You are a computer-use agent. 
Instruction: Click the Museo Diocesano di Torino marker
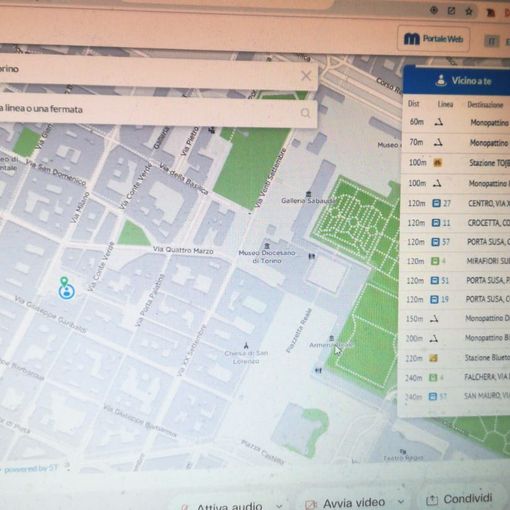267,246
